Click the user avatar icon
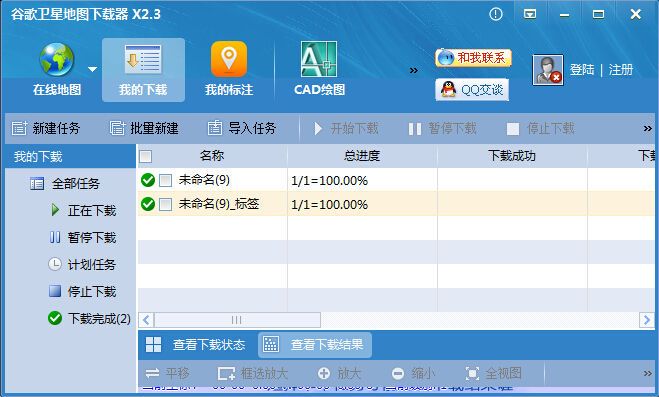 pyautogui.click(x=548, y=70)
